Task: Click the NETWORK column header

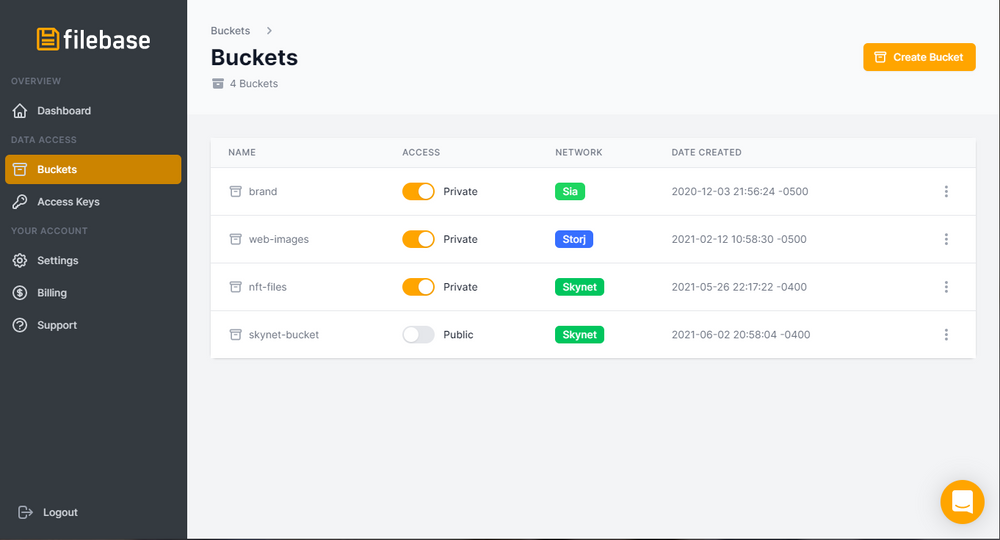Action: pyautogui.click(x=578, y=152)
